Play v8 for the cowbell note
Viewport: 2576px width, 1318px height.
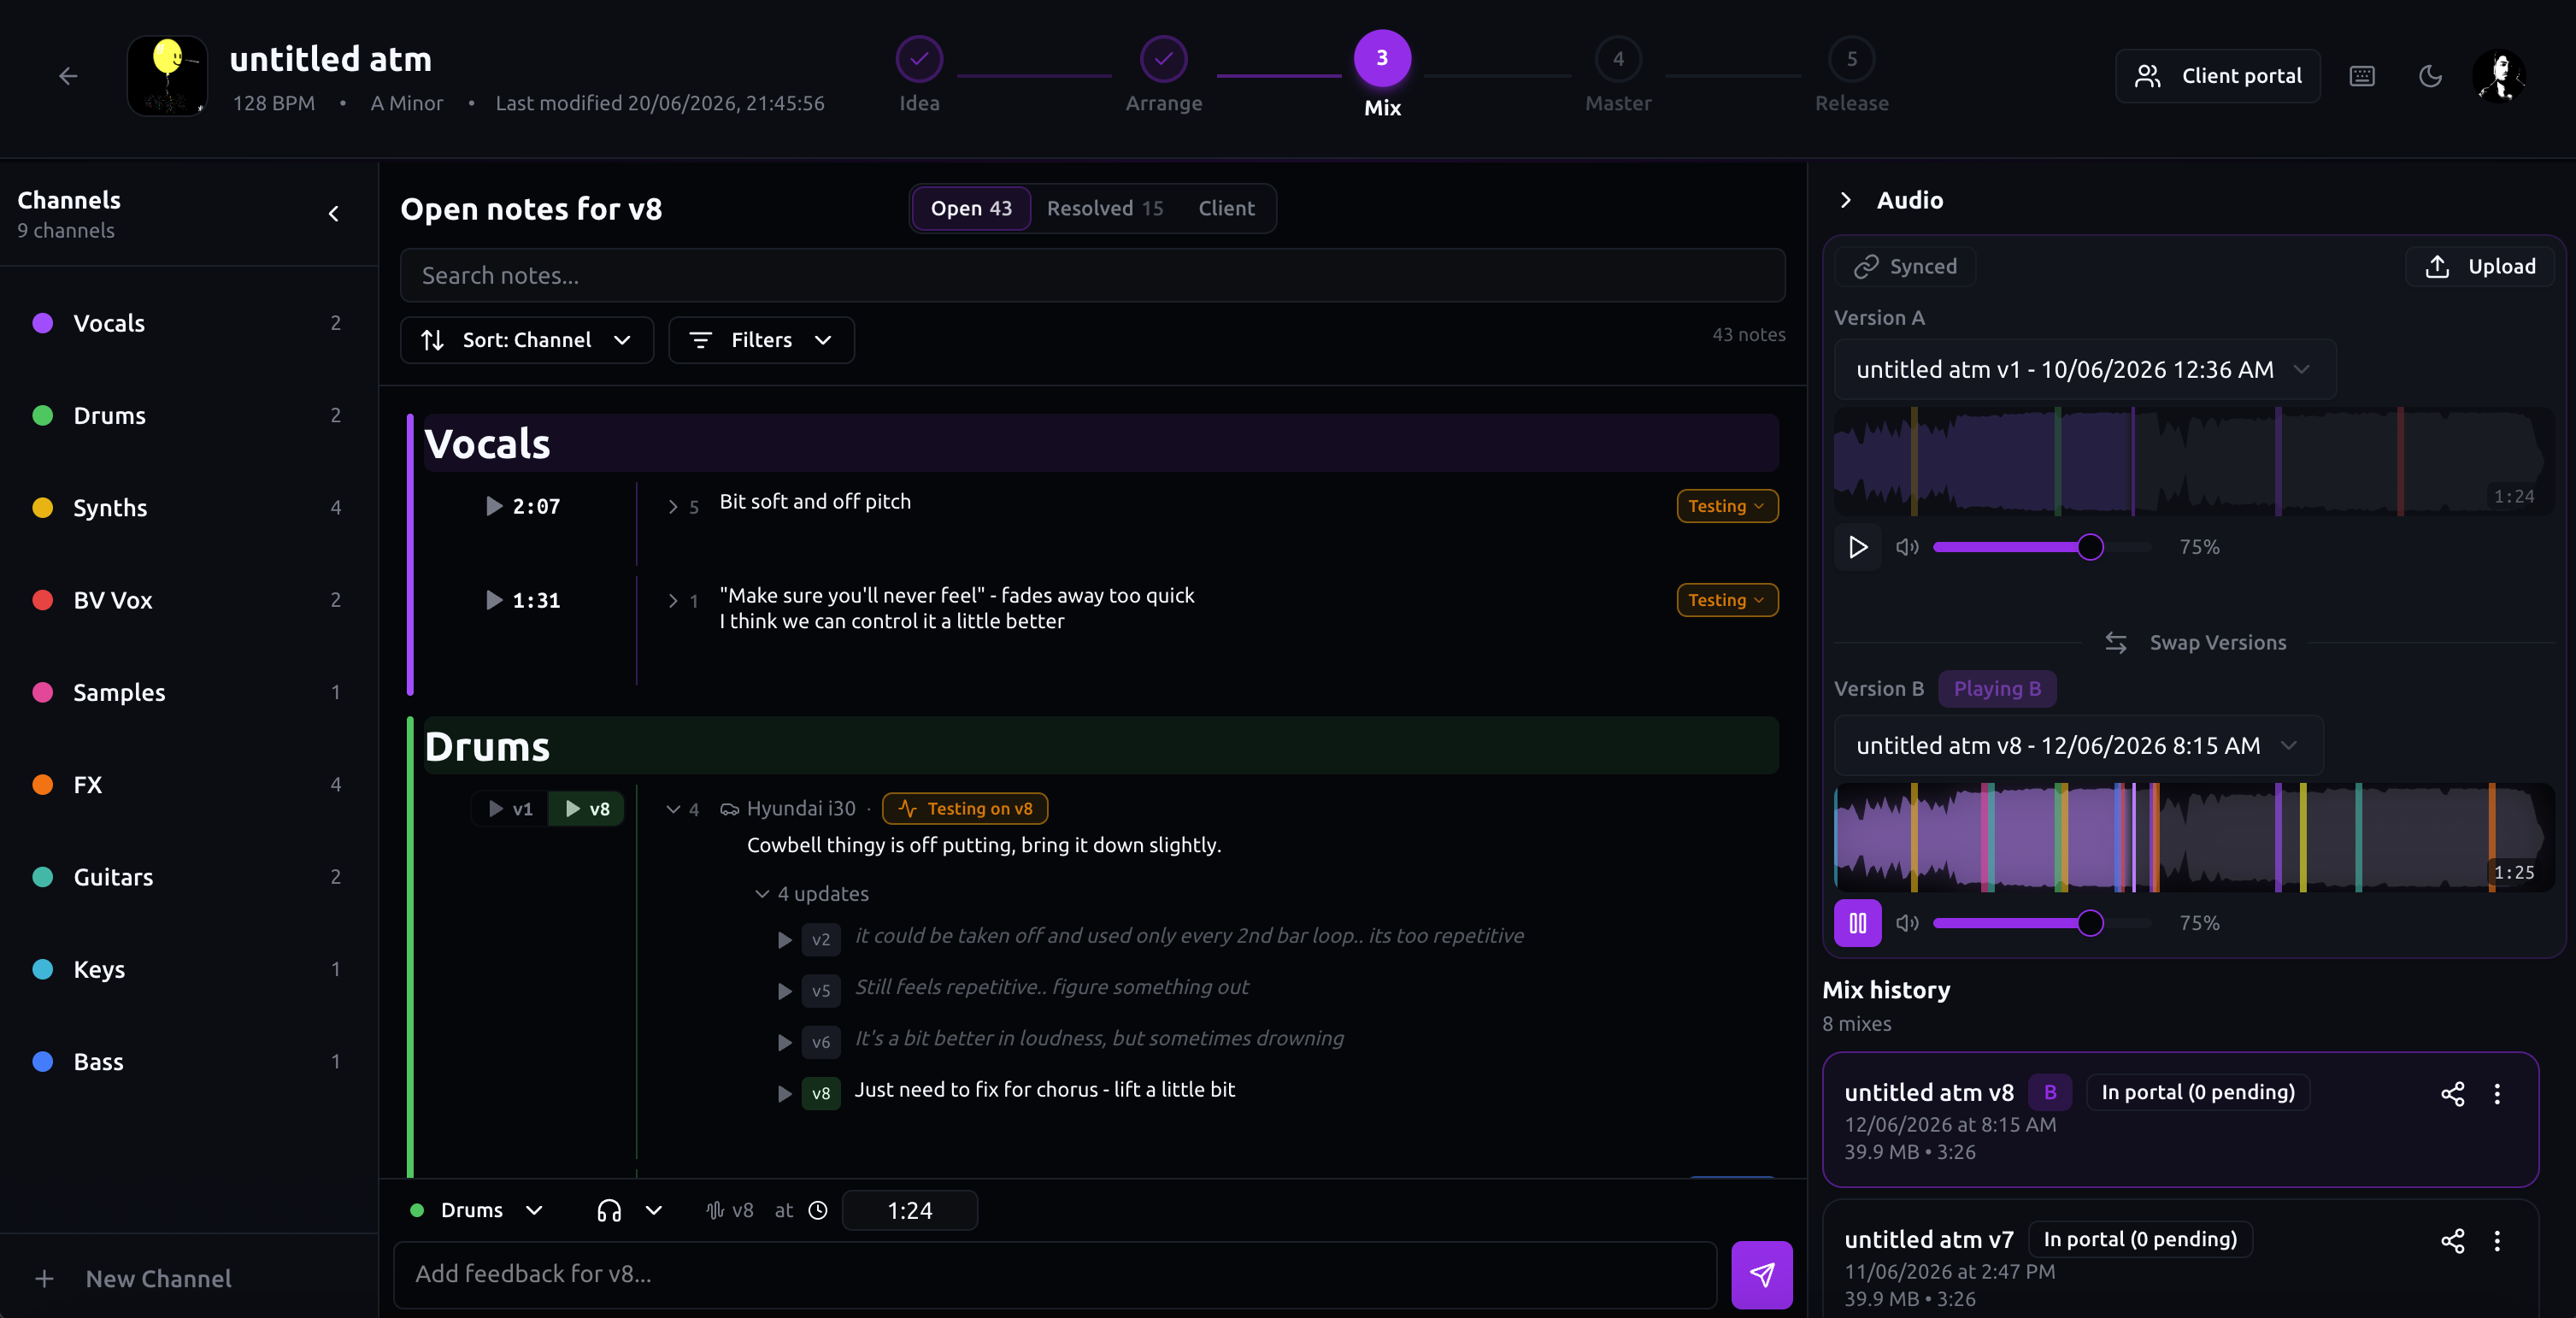[x=587, y=809]
